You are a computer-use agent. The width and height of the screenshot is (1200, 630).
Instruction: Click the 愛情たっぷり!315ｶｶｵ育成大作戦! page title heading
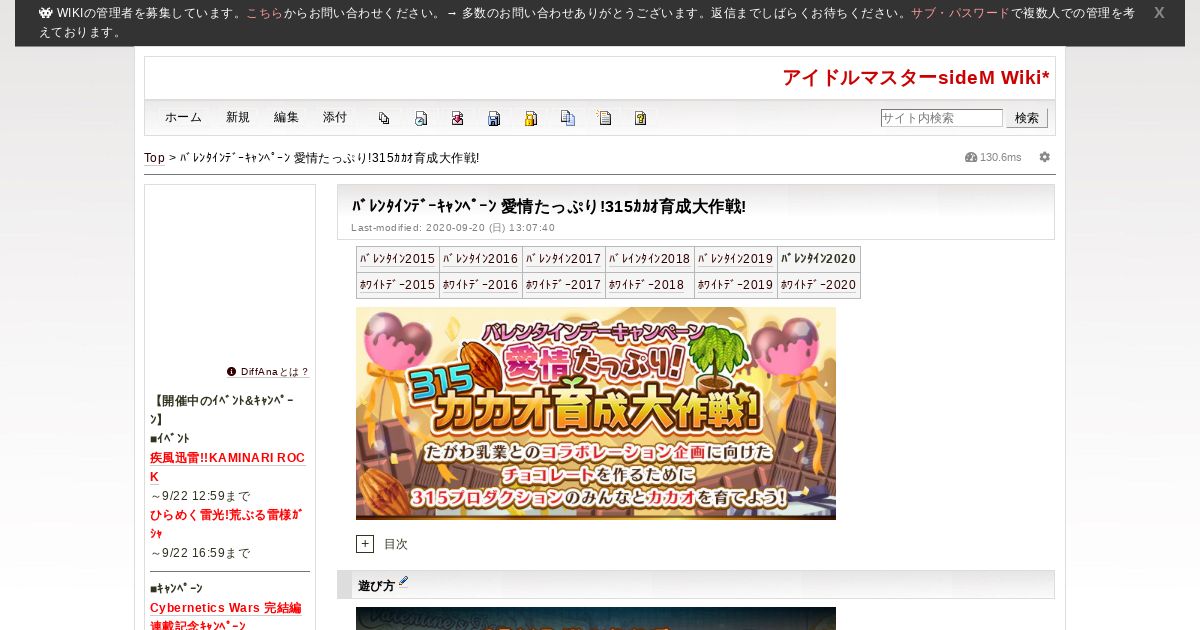[x=549, y=207]
